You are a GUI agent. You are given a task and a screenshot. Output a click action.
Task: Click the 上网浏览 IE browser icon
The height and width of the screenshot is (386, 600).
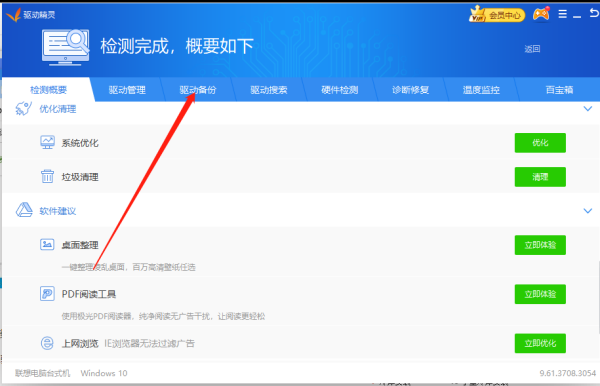pyautogui.click(x=47, y=343)
